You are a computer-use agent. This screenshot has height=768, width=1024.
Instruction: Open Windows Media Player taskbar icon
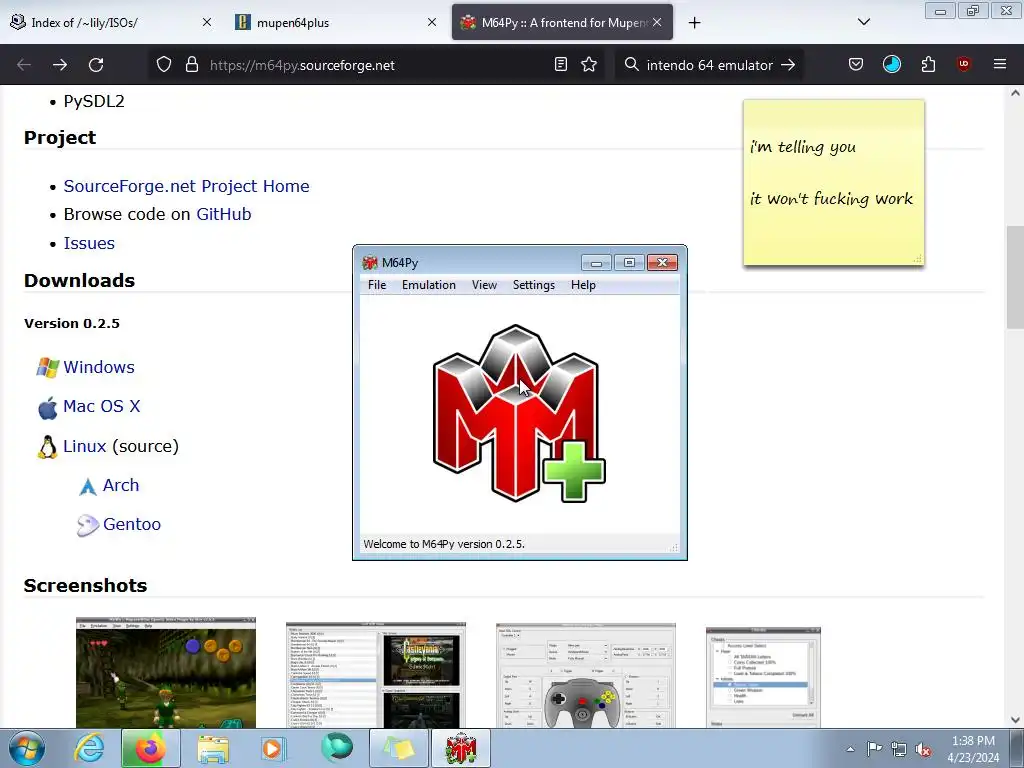[274, 748]
